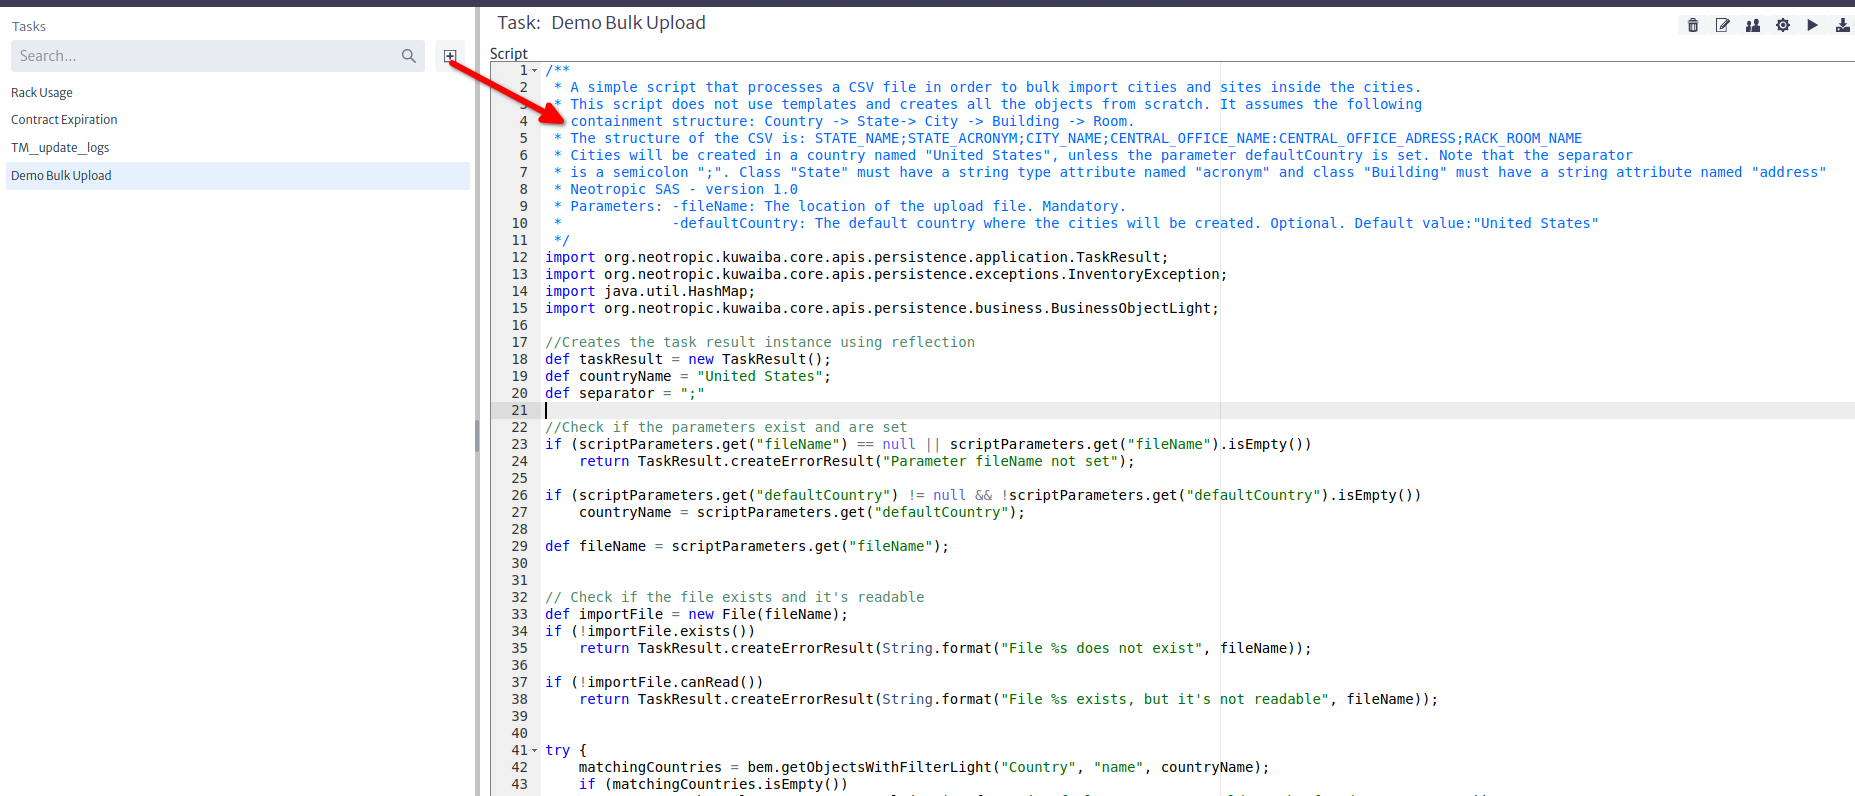Collapse the comment block fold arrow at line 1

[535, 71]
